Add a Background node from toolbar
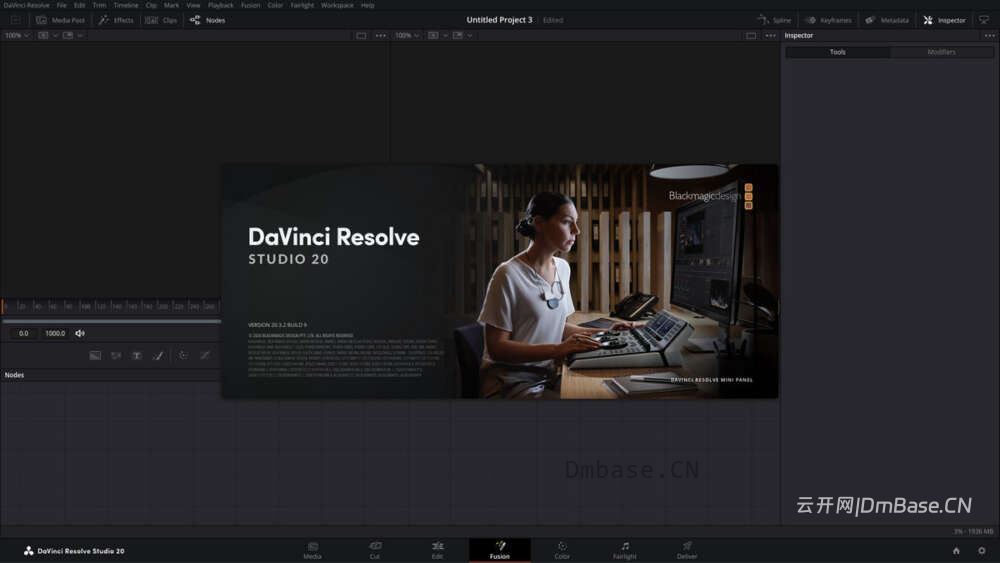This screenshot has height=563, width=1000. (95, 355)
